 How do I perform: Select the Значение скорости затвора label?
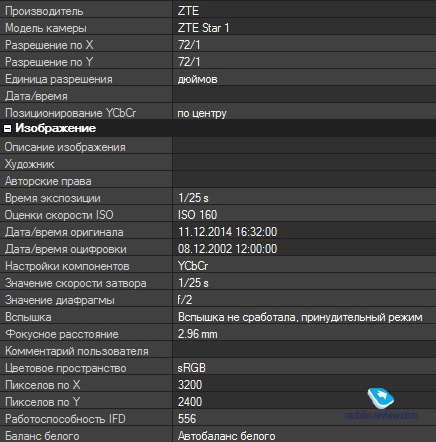point(76,283)
